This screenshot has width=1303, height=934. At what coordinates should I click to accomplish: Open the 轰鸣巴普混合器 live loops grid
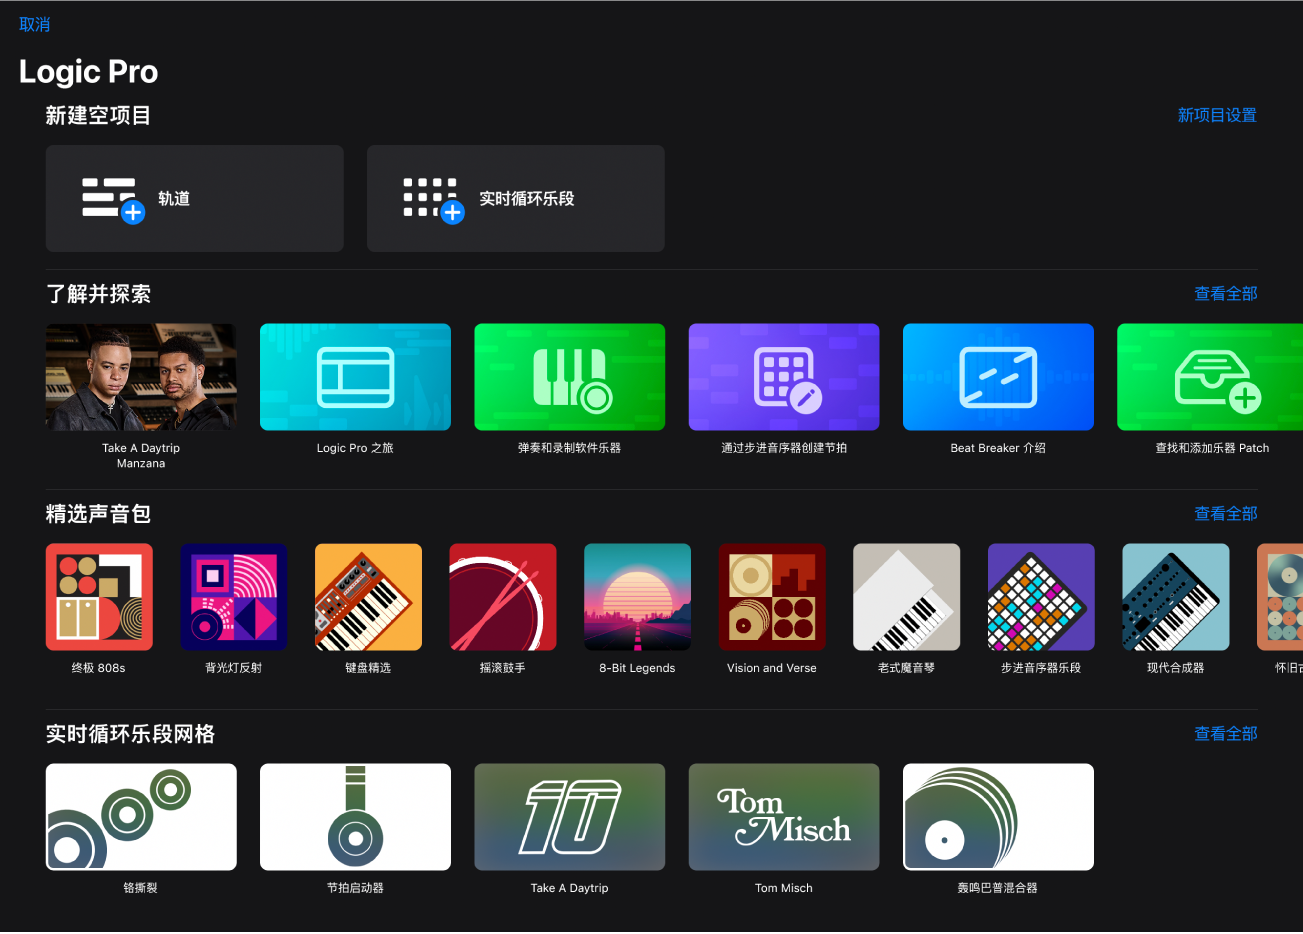coord(998,817)
